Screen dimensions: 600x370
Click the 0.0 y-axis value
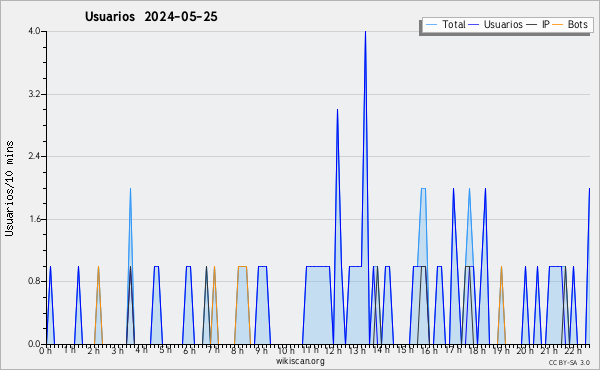coord(34,344)
